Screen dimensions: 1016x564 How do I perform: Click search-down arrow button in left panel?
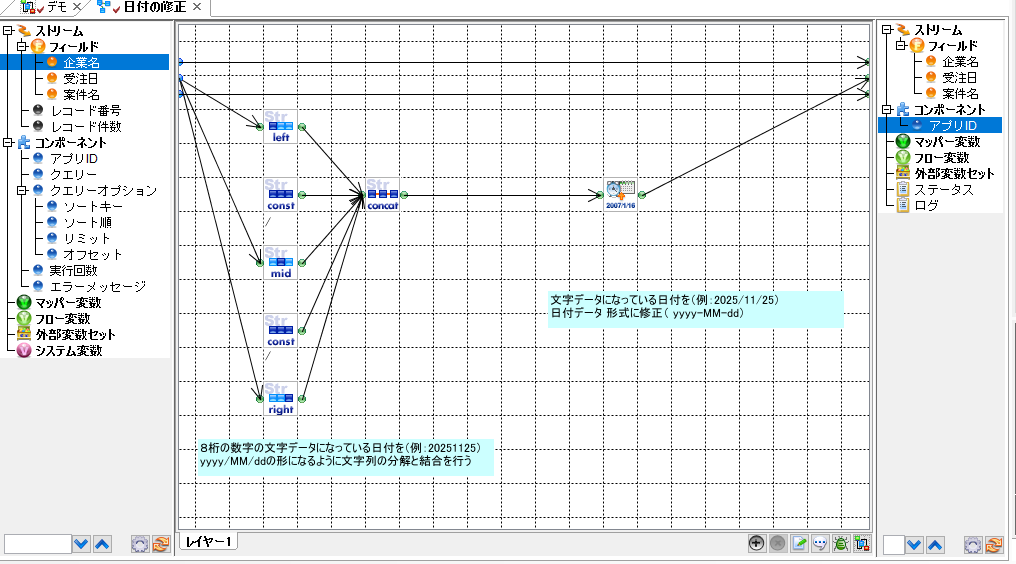(82, 545)
